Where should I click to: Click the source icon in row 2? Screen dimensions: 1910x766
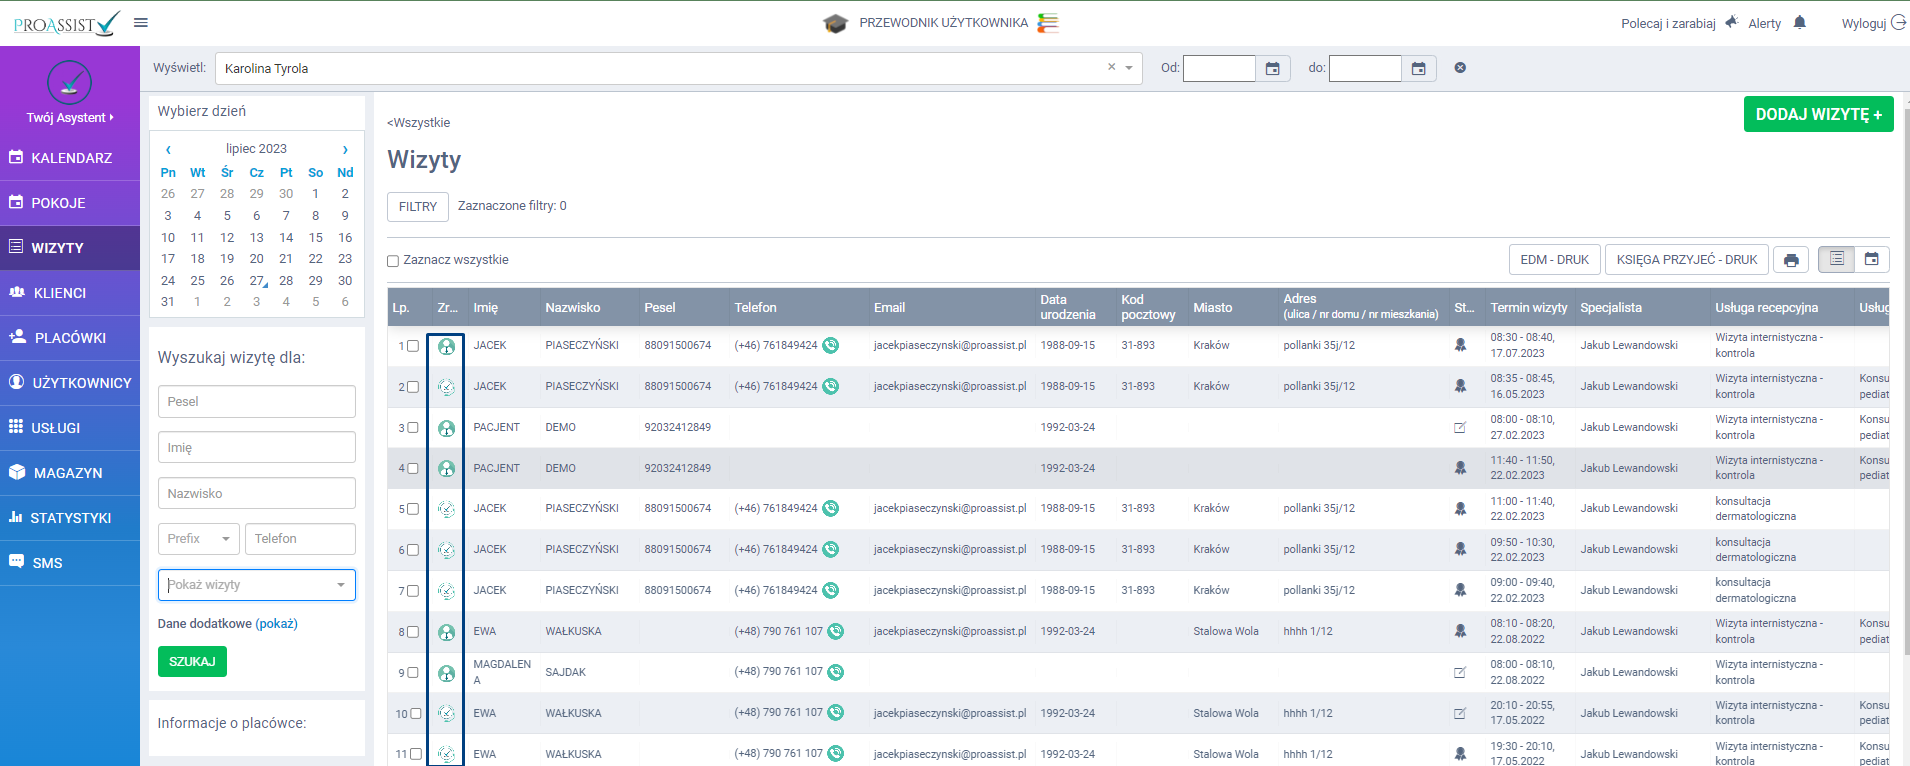point(447,387)
